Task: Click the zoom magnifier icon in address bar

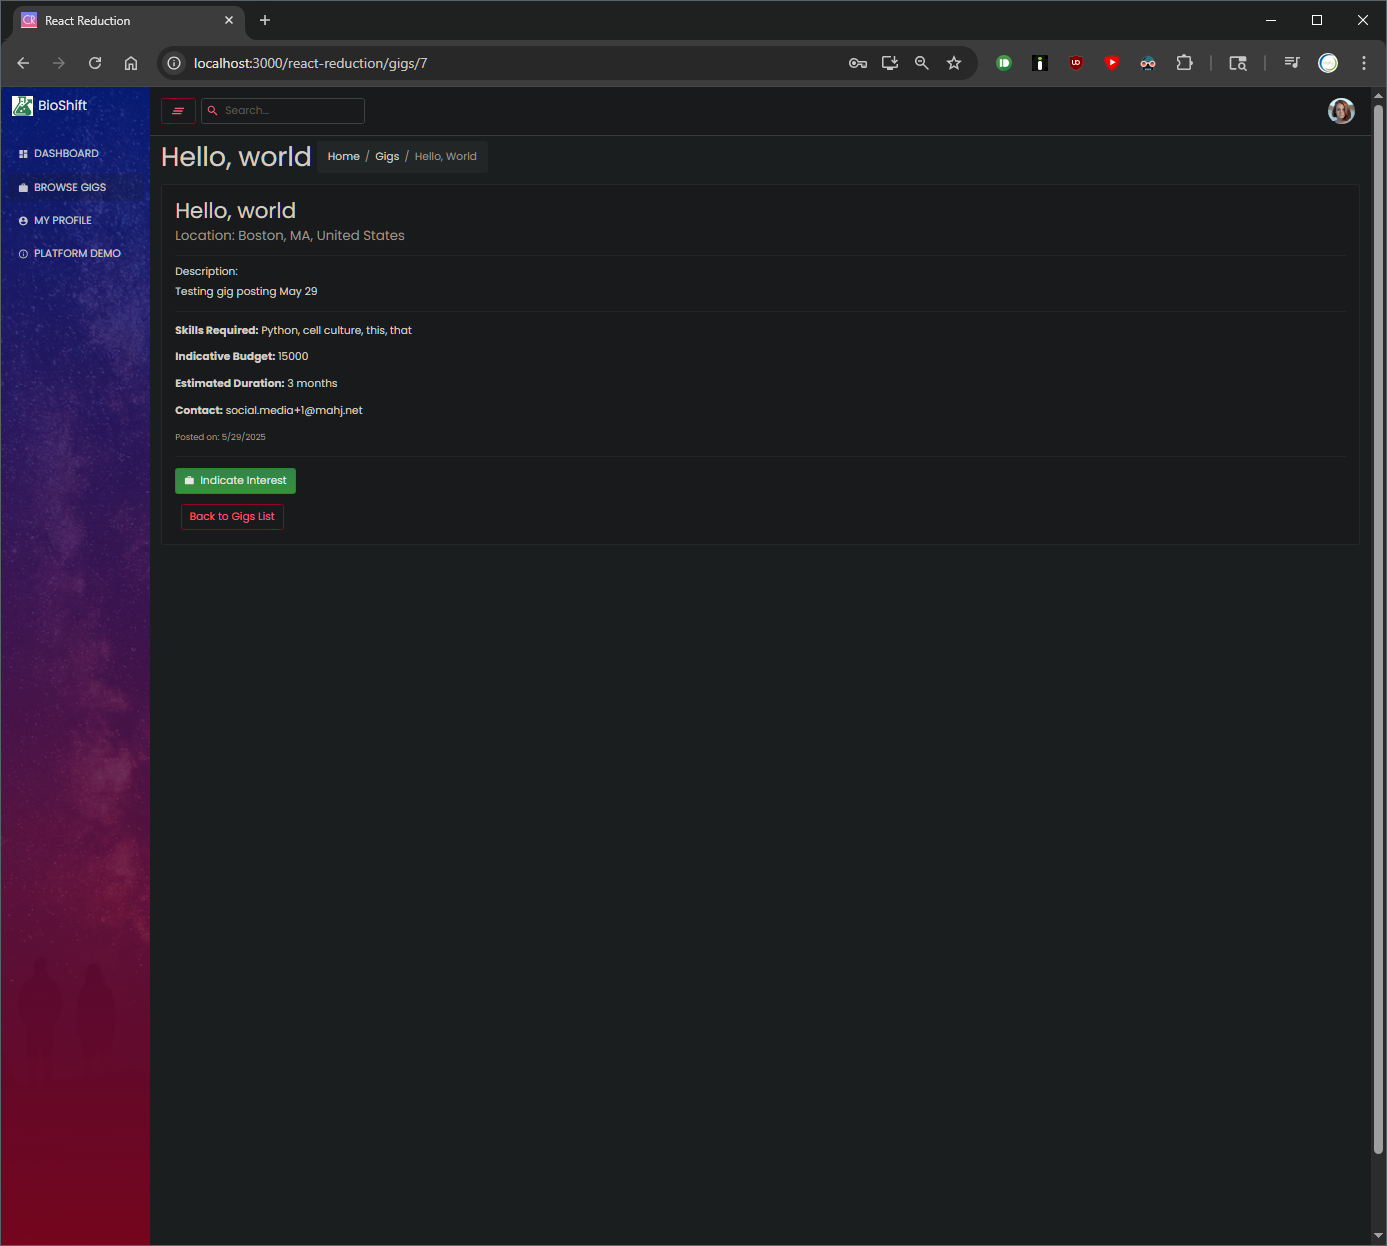Action: (x=922, y=63)
